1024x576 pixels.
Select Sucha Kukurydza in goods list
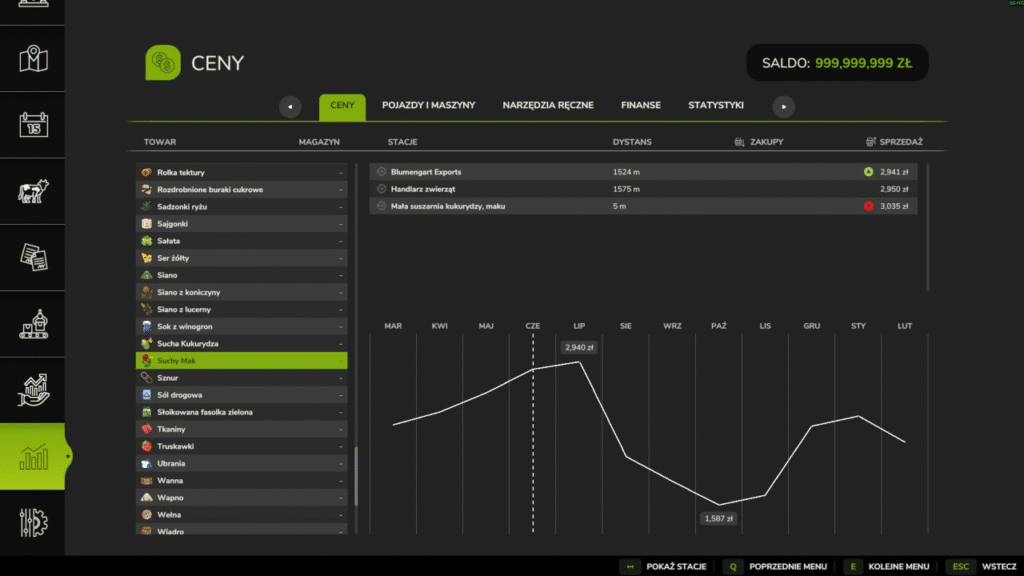point(241,343)
